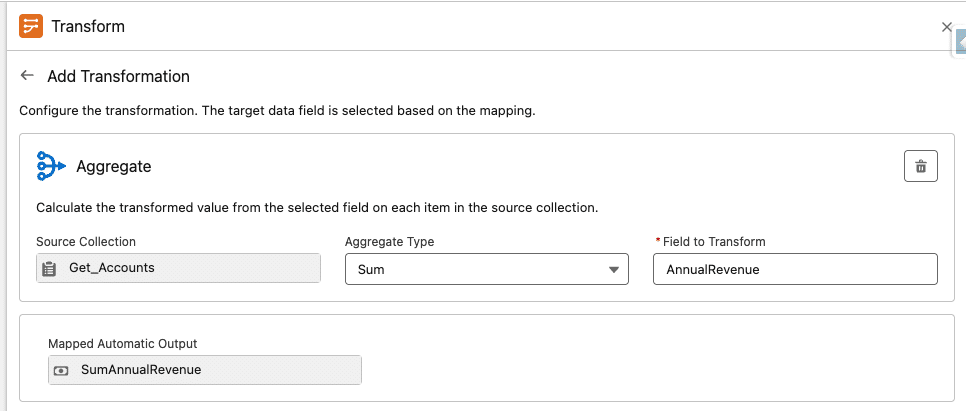This screenshot has height=411, width=966.
Task: Click the Field to Transform input
Action: 794,269
